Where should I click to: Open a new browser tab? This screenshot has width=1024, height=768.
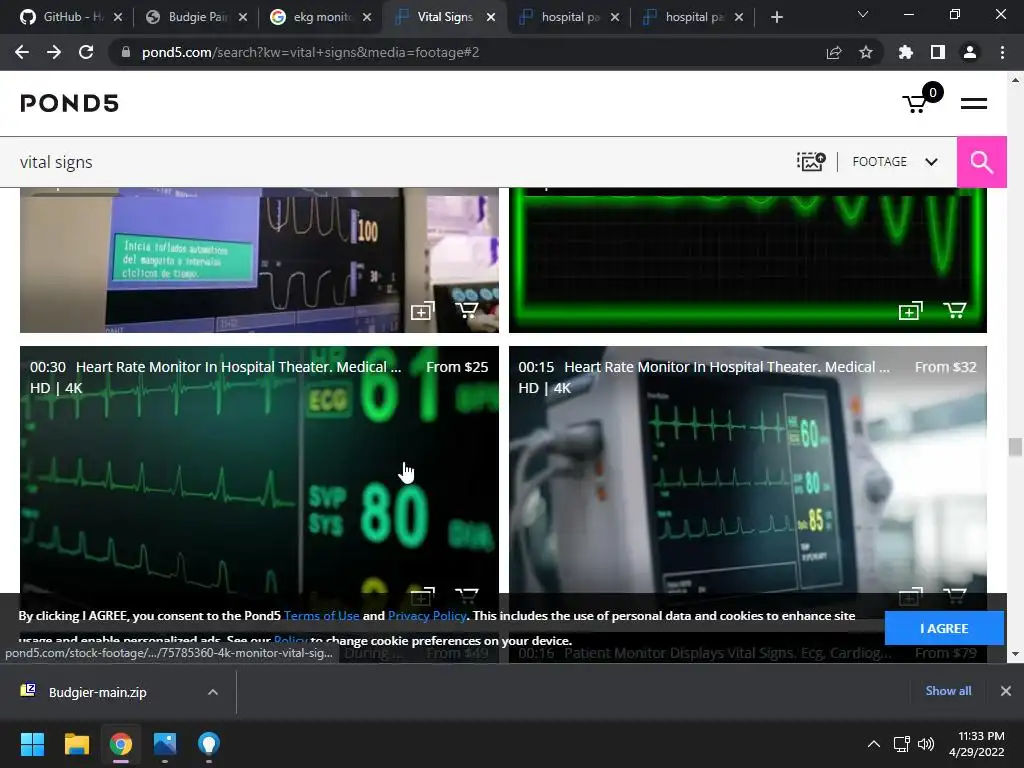(776, 17)
